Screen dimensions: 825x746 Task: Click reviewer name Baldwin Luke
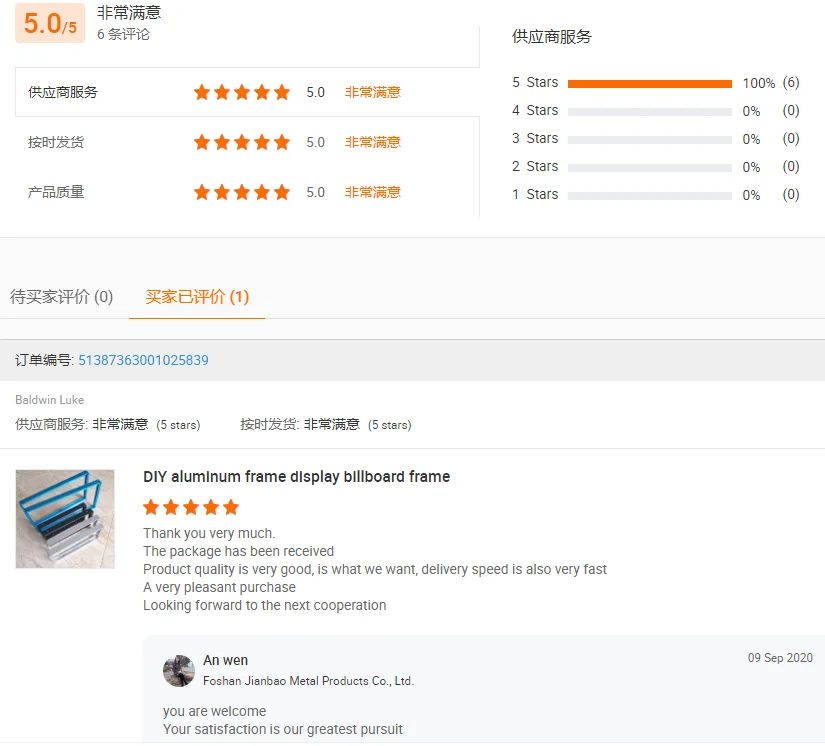click(49, 400)
